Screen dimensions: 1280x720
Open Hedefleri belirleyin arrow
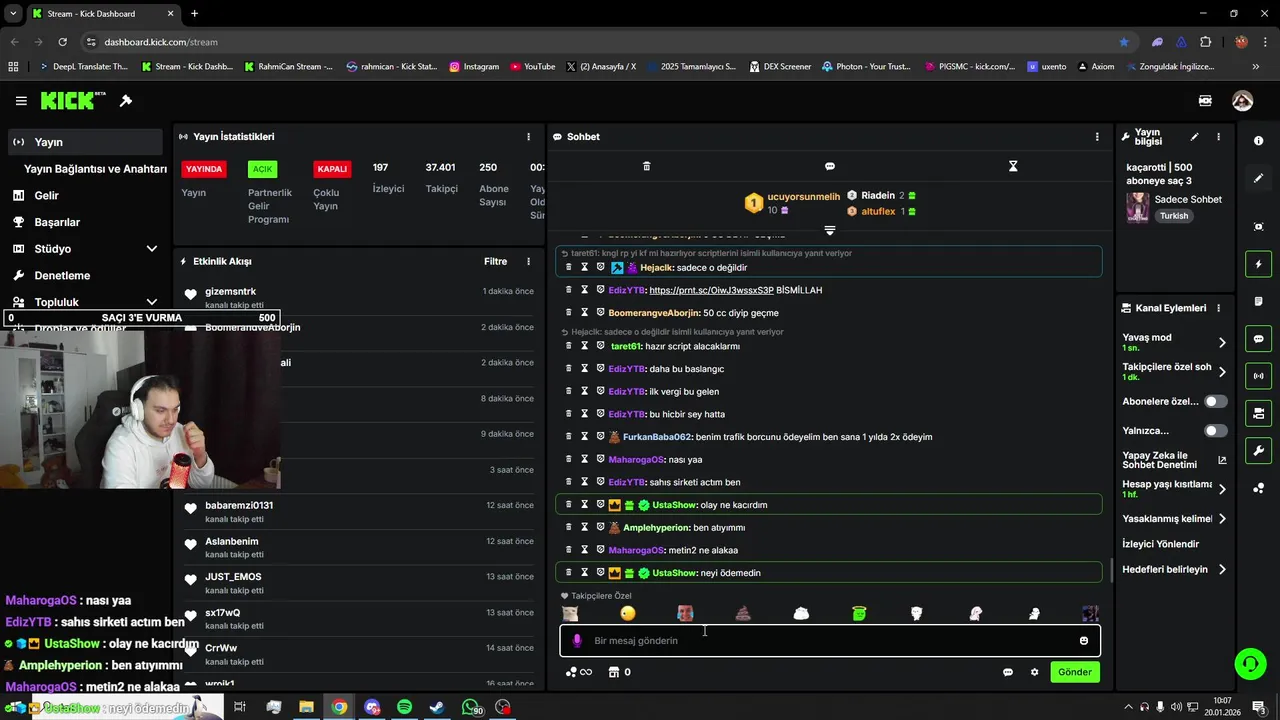[x=1222, y=570]
